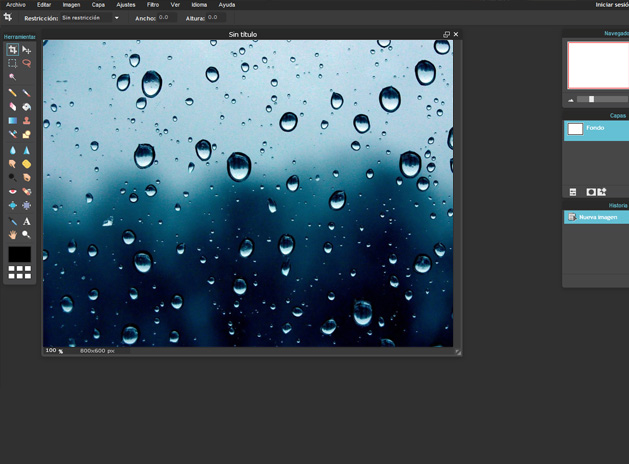This screenshot has width=629, height=464.
Task: Pick the Dodge tool
Action: click(x=13, y=177)
